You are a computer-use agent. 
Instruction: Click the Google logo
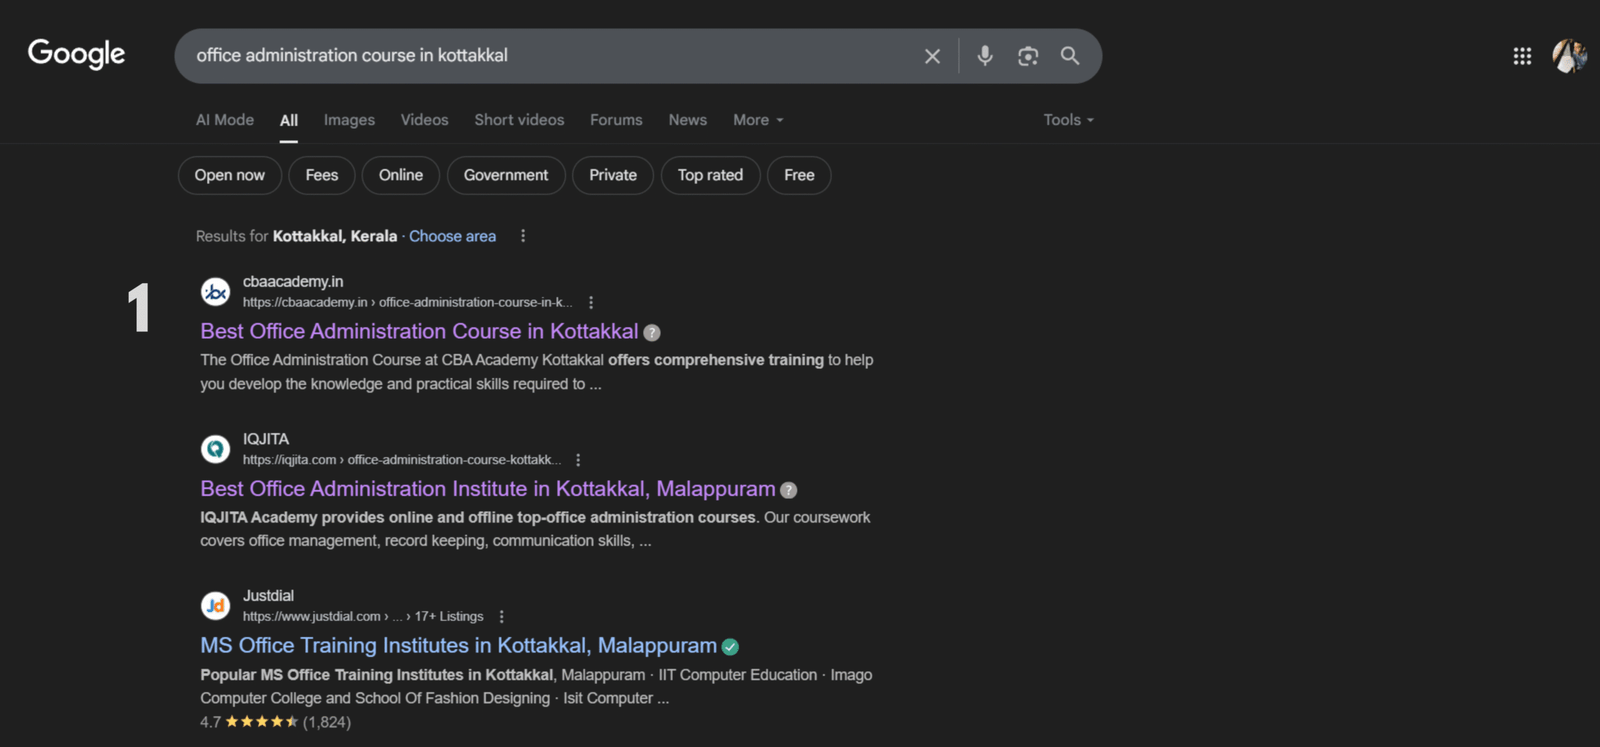tap(76, 54)
